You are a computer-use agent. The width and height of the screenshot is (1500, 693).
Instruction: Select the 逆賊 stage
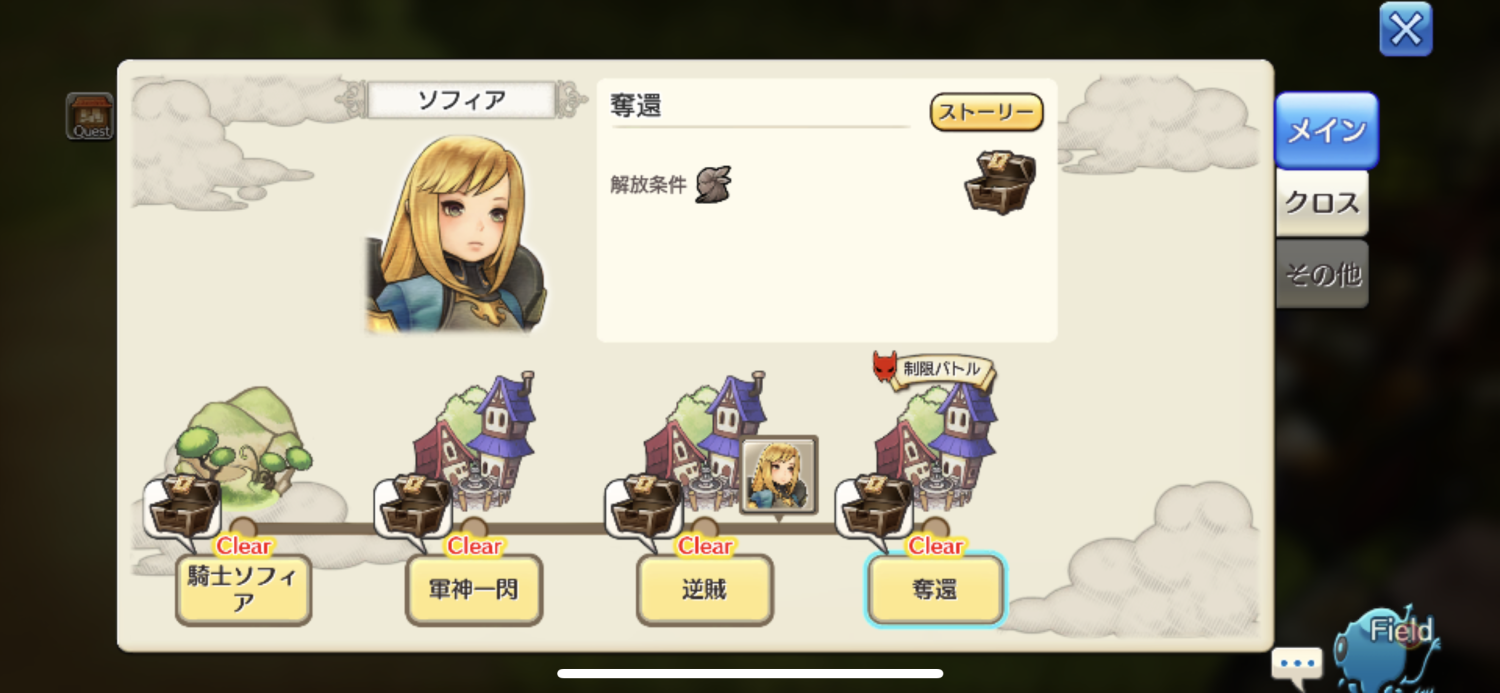pyautogui.click(x=705, y=590)
